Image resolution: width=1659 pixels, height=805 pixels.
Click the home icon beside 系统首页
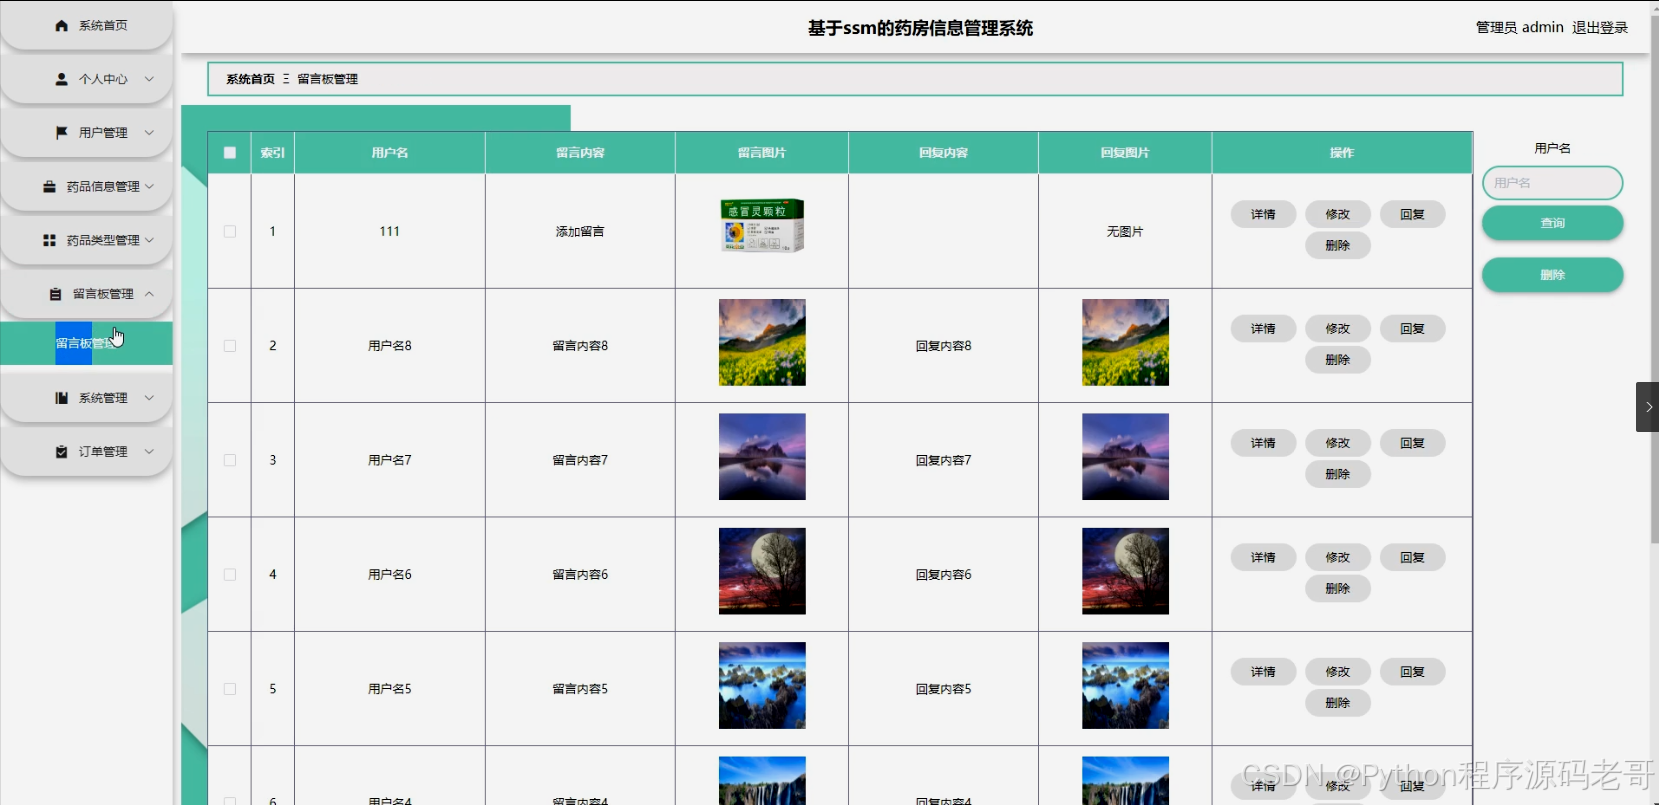[62, 26]
